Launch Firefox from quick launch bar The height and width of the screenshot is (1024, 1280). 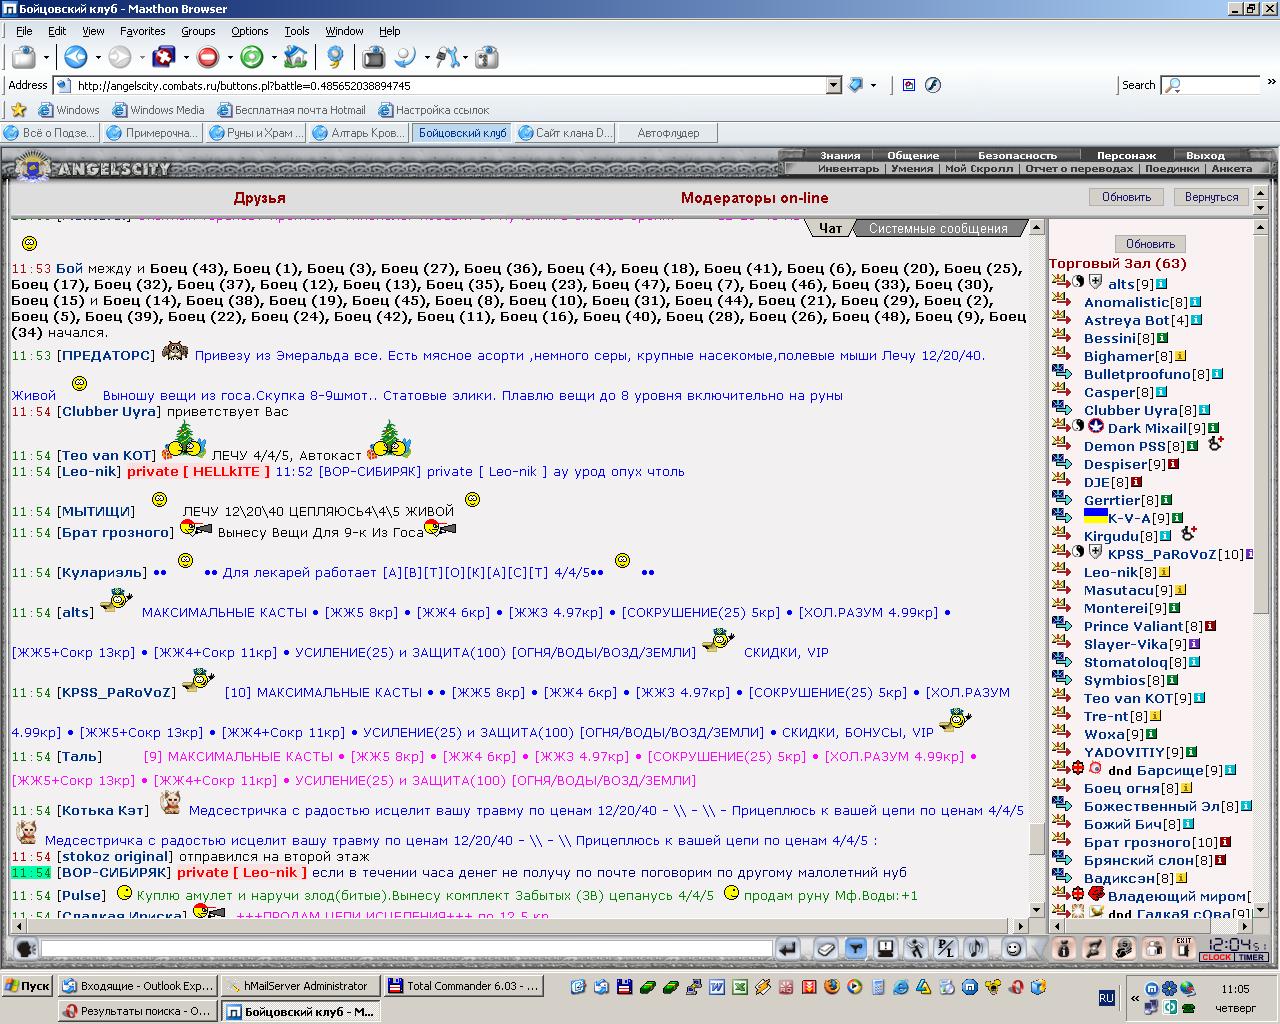point(832,987)
